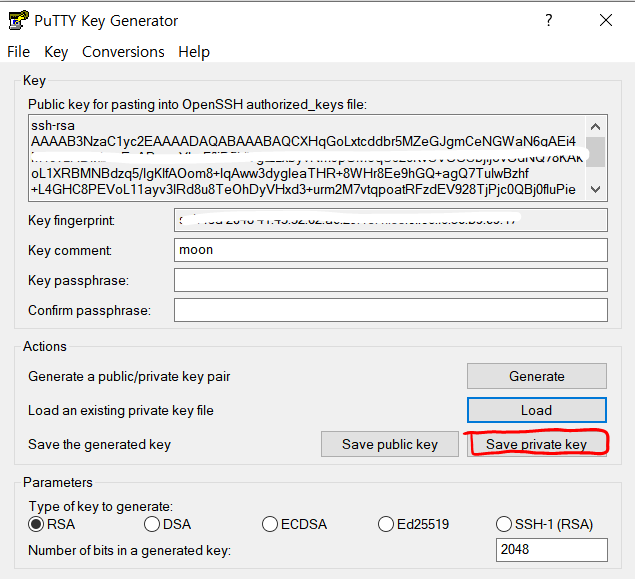The width and height of the screenshot is (635, 579).
Task: Click the 'Confirm passphrase:' label
Action: (89, 311)
